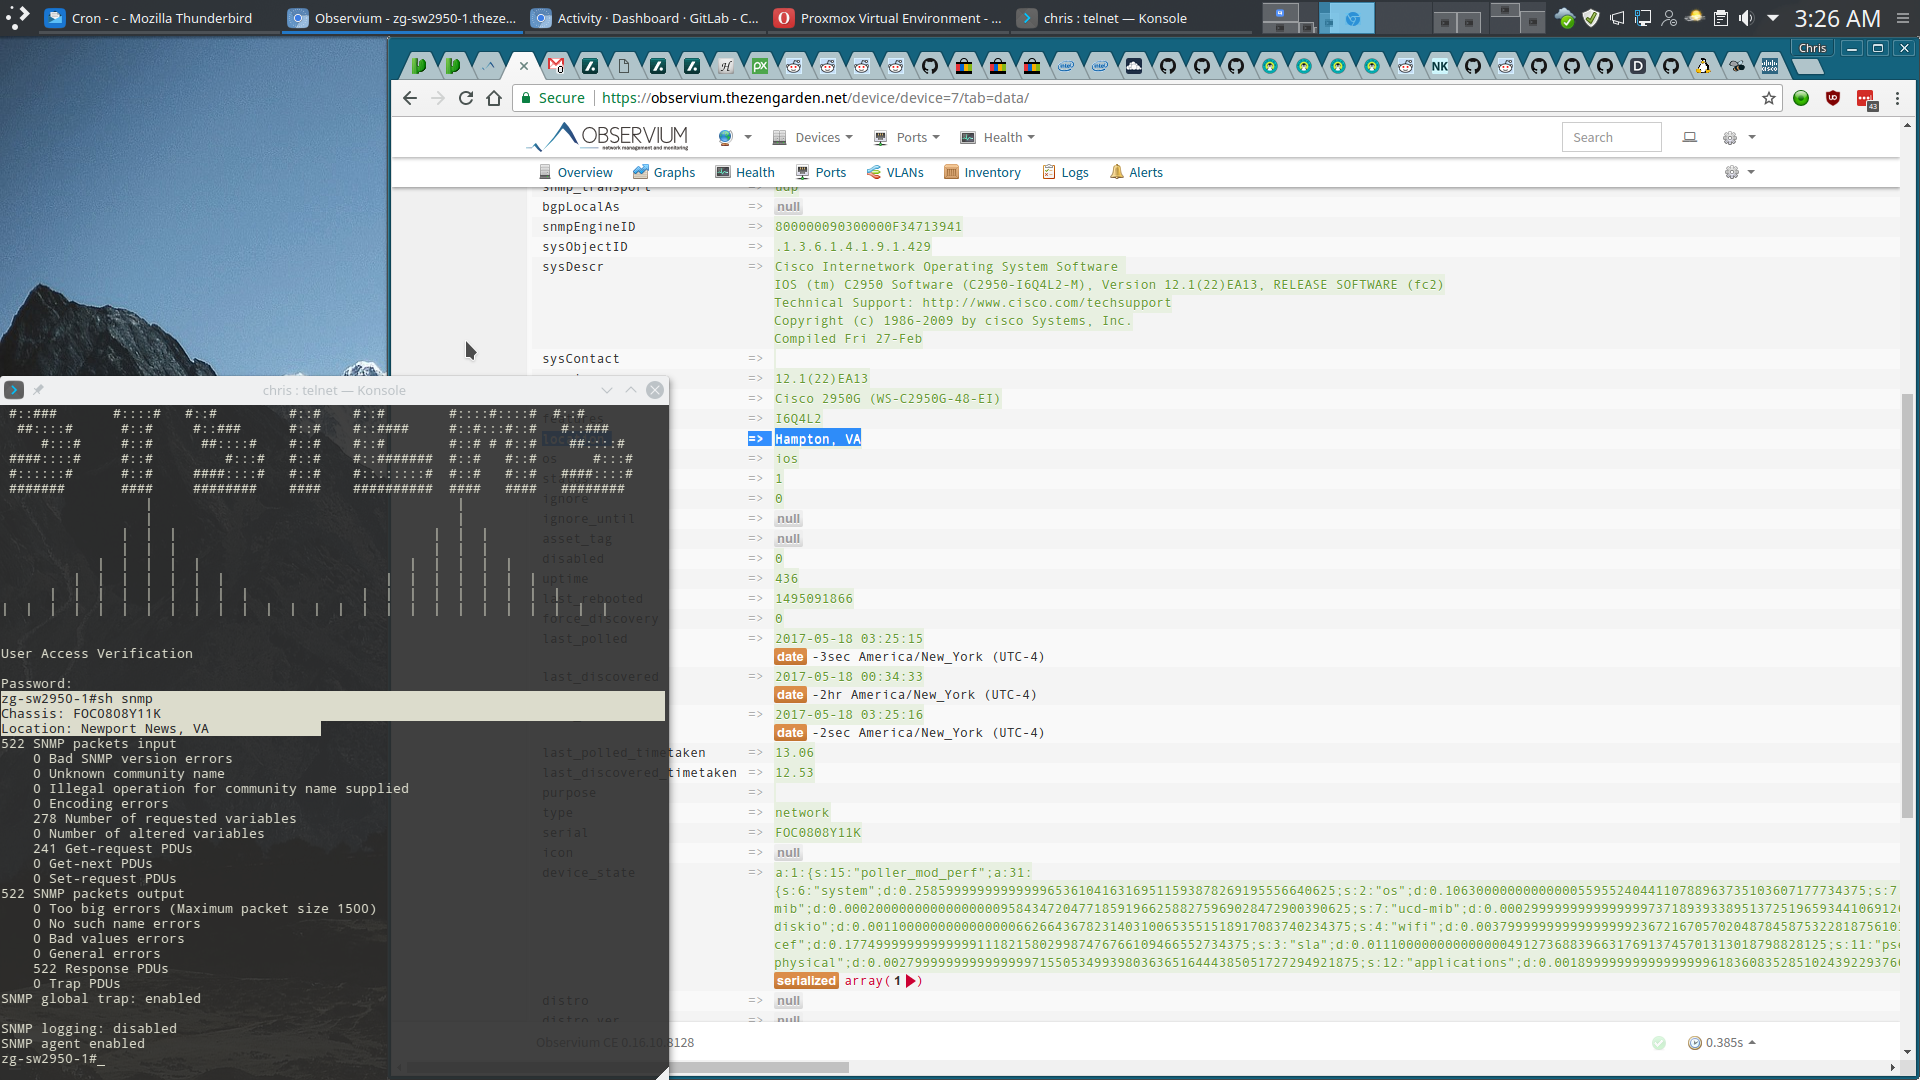The width and height of the screenshot is (1920, 1080).
Task: Open the Chrome three-dot menu
Action: (1897, 98)
